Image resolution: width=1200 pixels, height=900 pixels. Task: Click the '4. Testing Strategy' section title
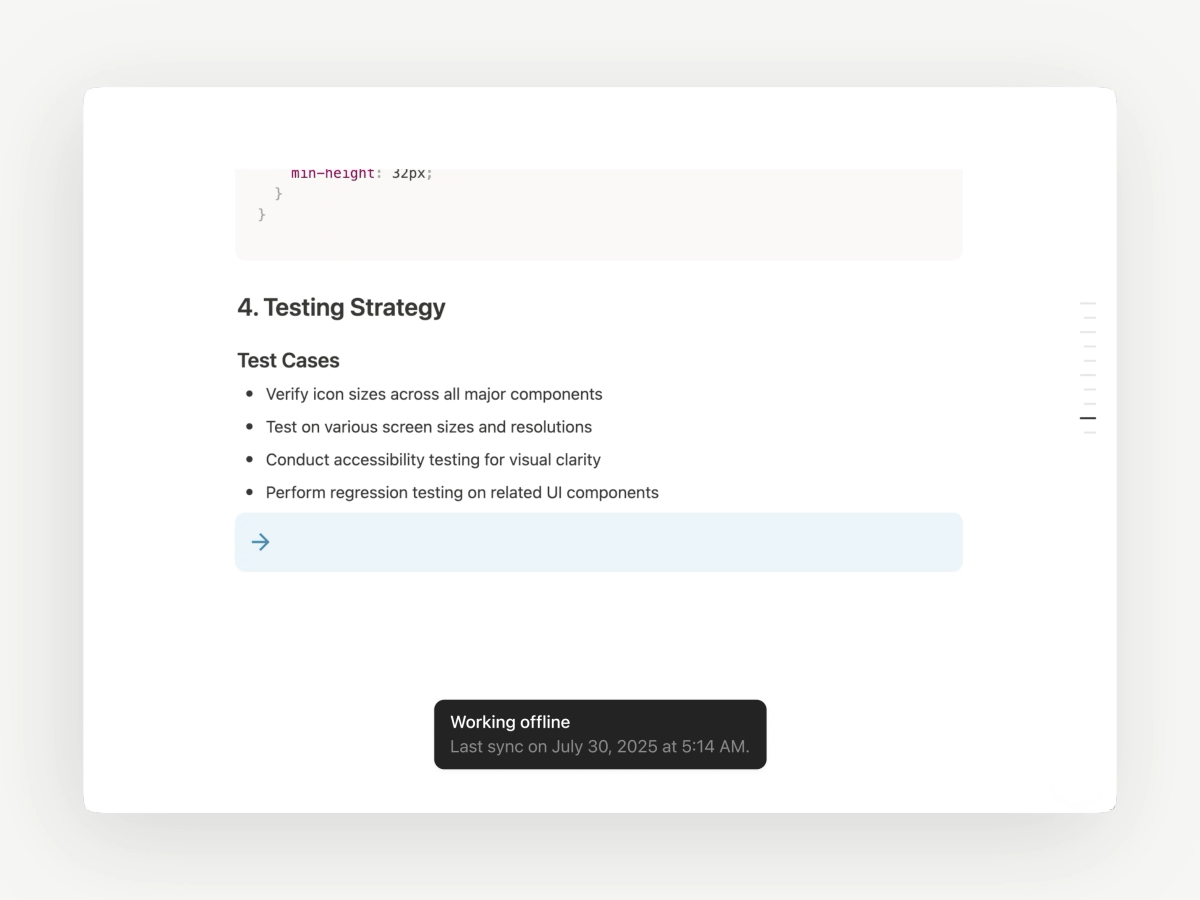pos(341,307)
